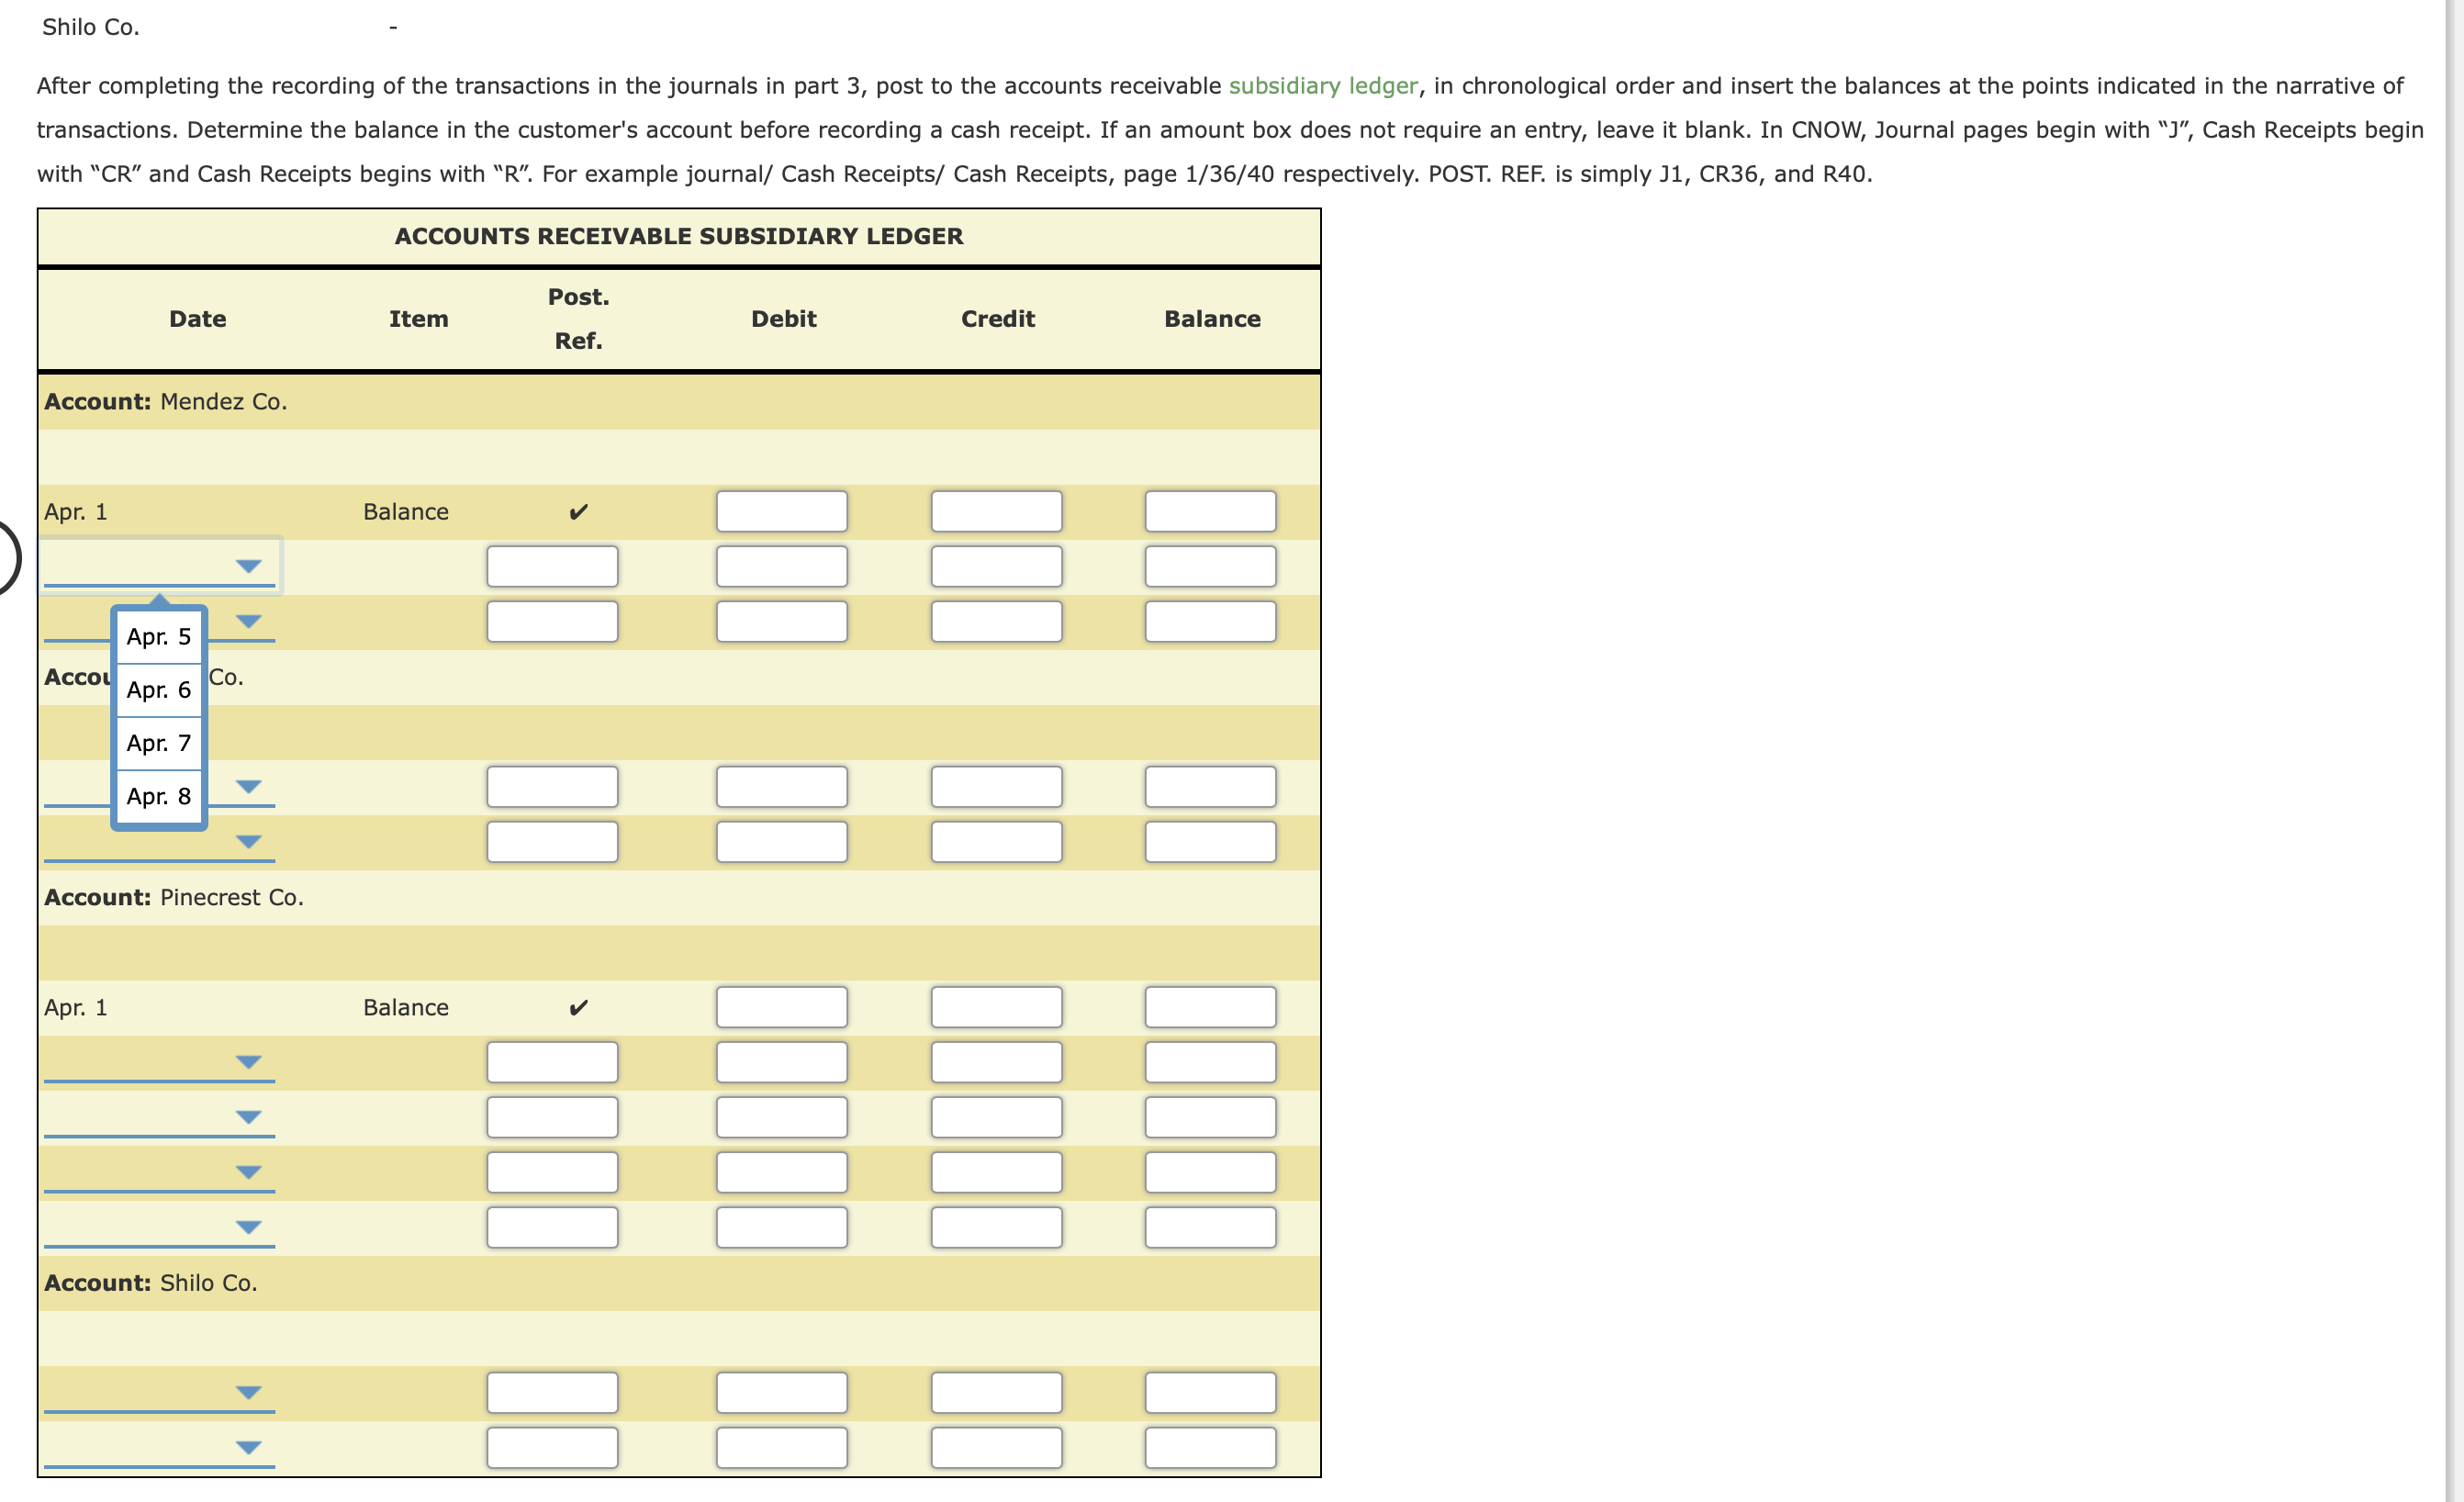Click the Debit field in Mendez Apr. 1 row

(780, 511)
